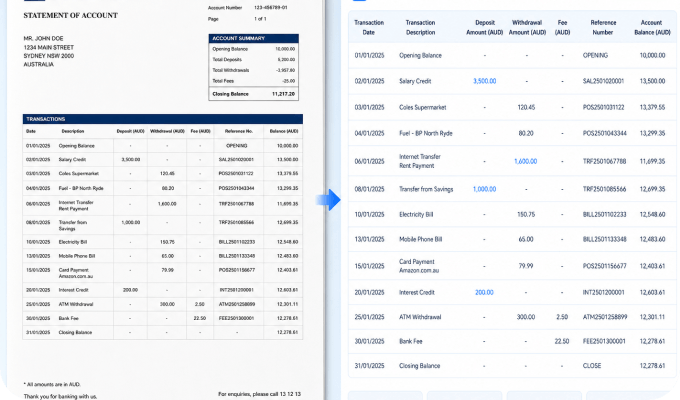Click MR. JOHN DOE on the statement
The width and height of the screenshot is (680, 400).
pos(43,39)
